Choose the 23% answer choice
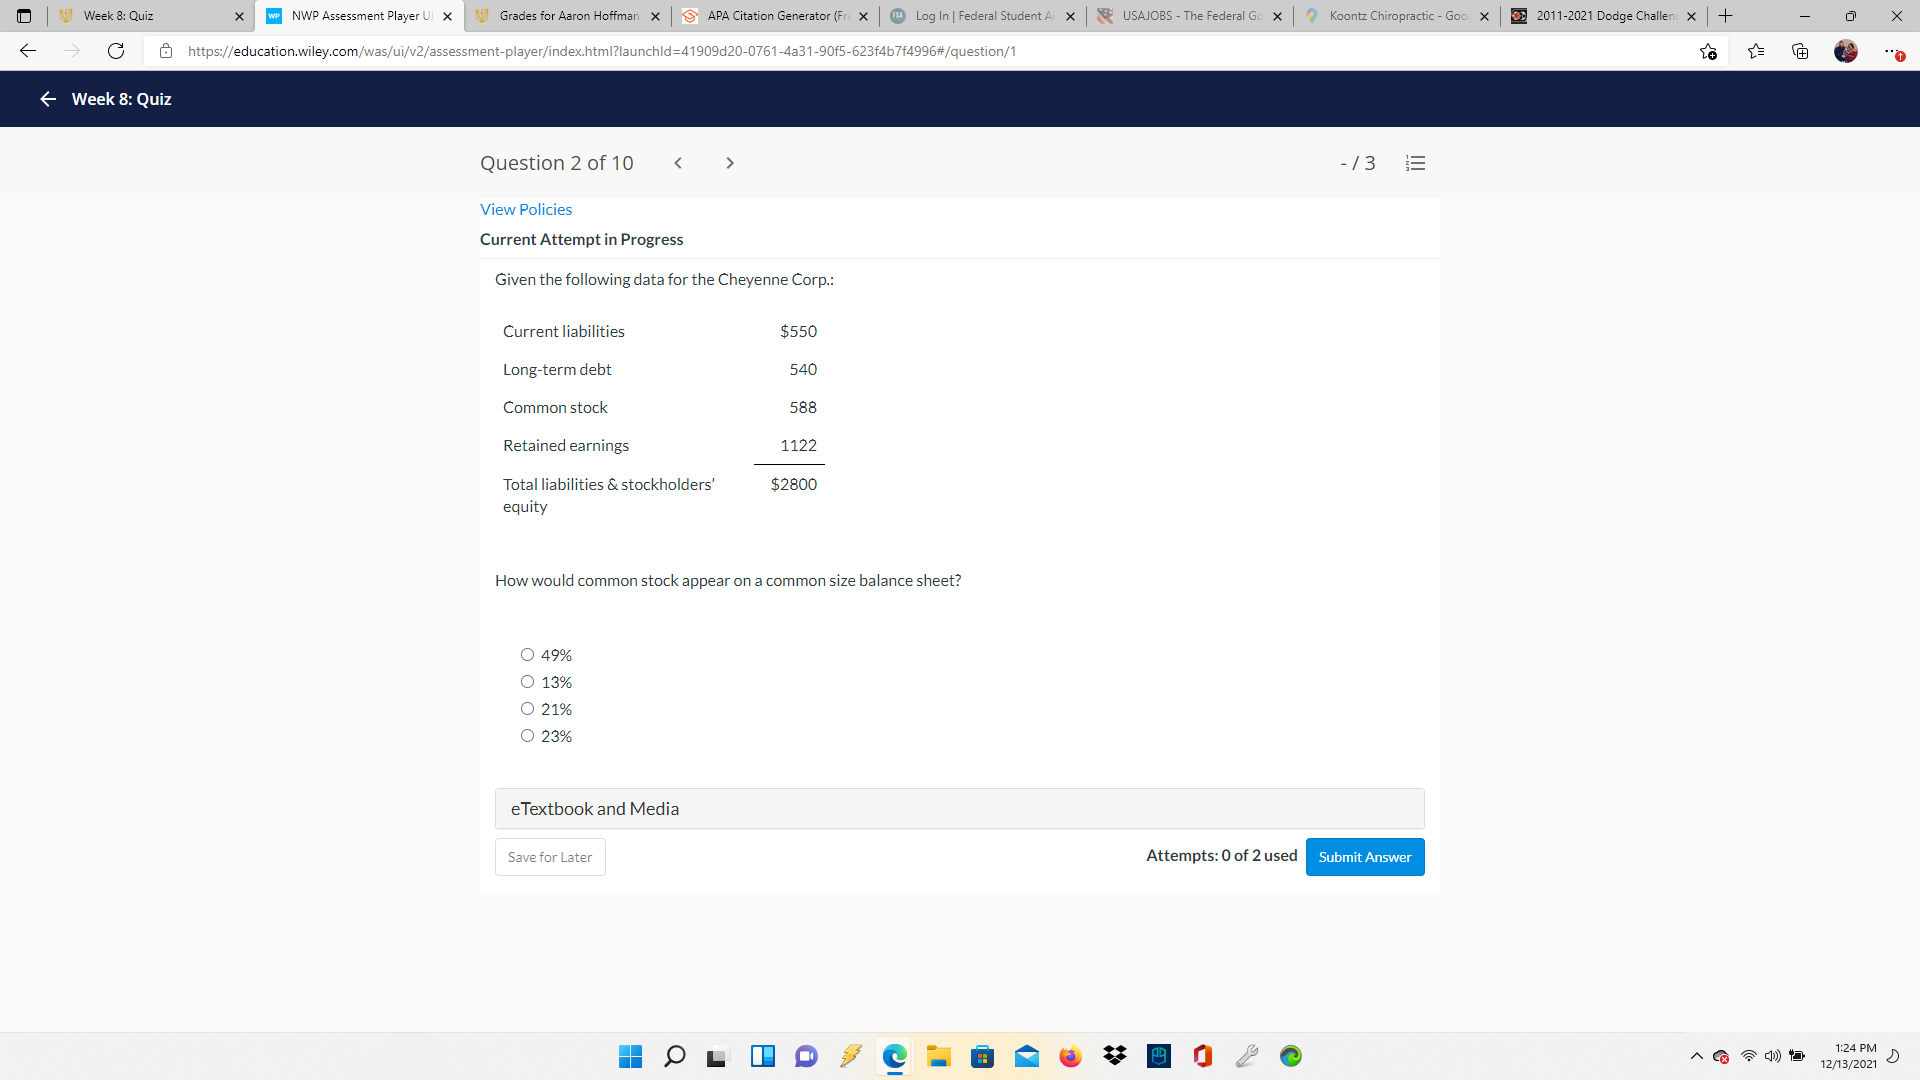Image resolution: width=1920 pixels, height=1080 pixels. 528,735
